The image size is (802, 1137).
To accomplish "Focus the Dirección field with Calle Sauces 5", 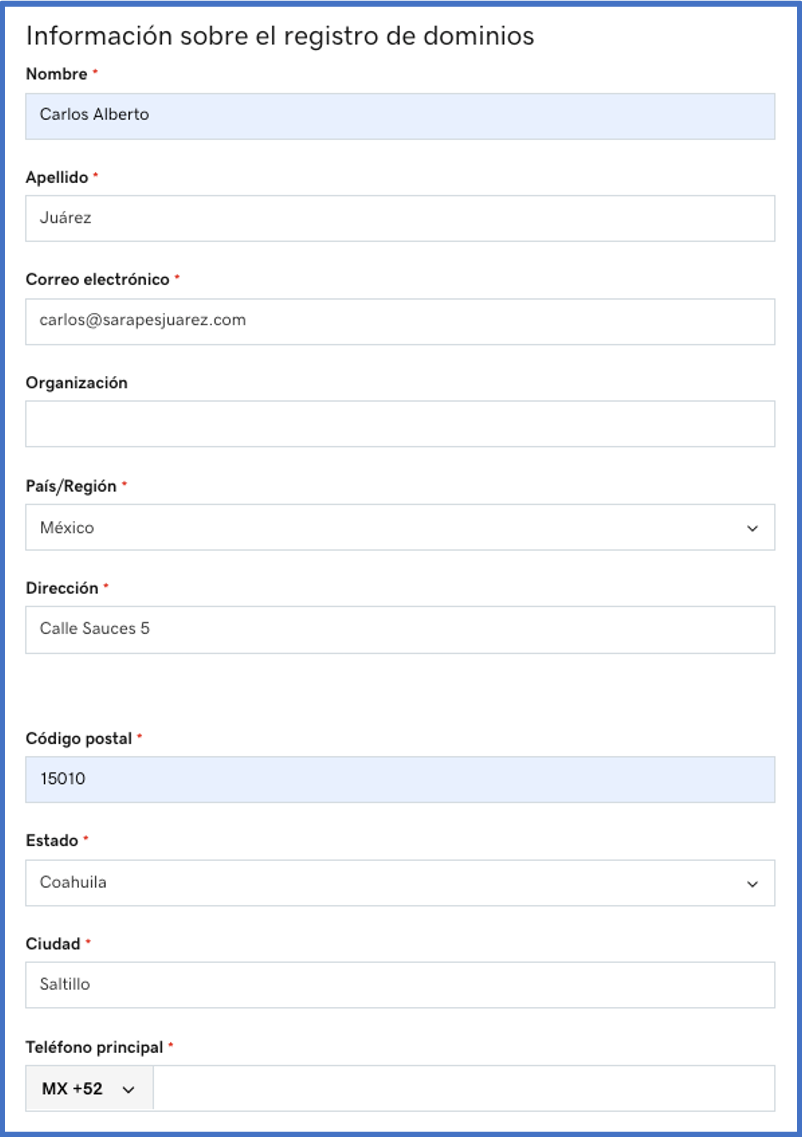I will 399,630.
